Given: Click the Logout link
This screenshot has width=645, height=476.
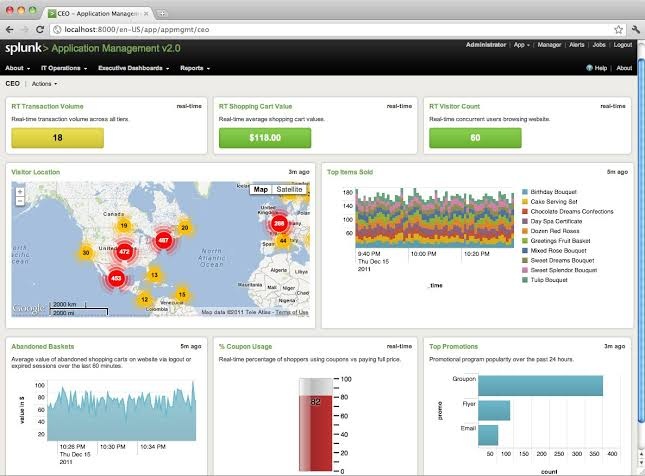Looking at the screenshot, I should [622, 45].
